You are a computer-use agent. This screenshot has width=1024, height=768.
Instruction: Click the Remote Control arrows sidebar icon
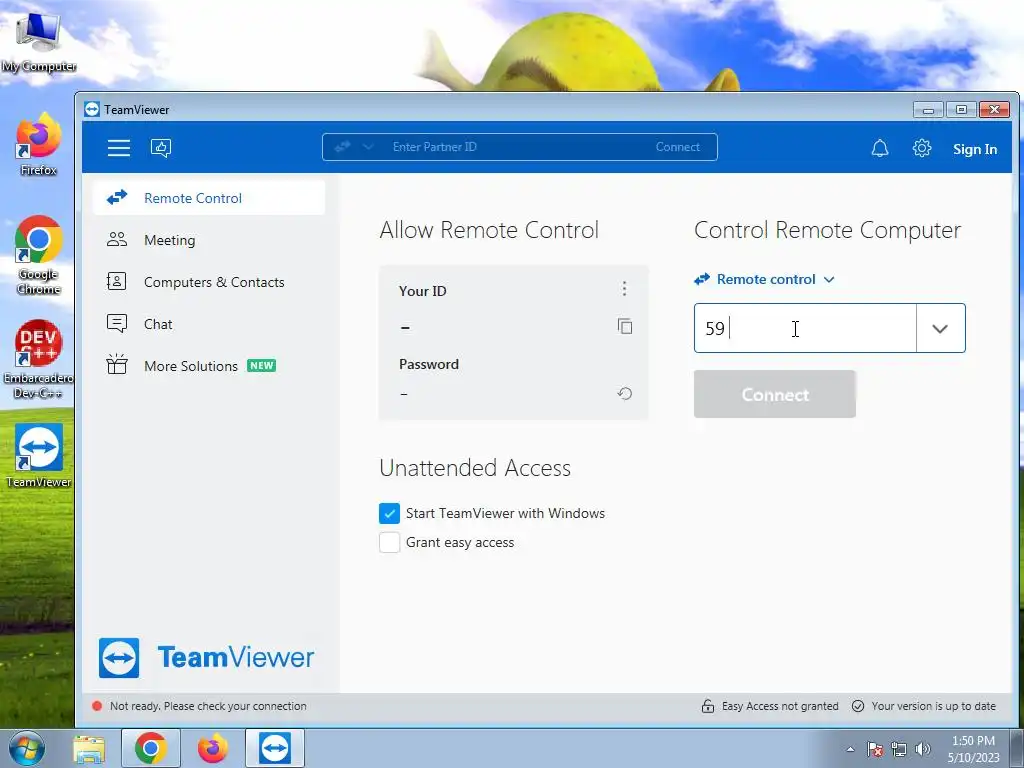(117, 197)
